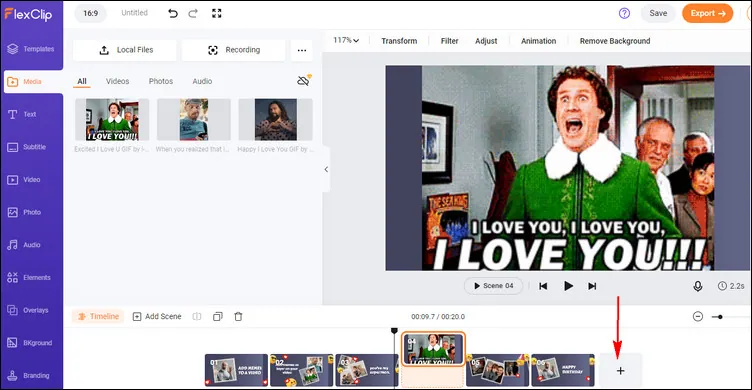
Task: Click the timeline playhead marker
Action: click(x=394, y=331)
